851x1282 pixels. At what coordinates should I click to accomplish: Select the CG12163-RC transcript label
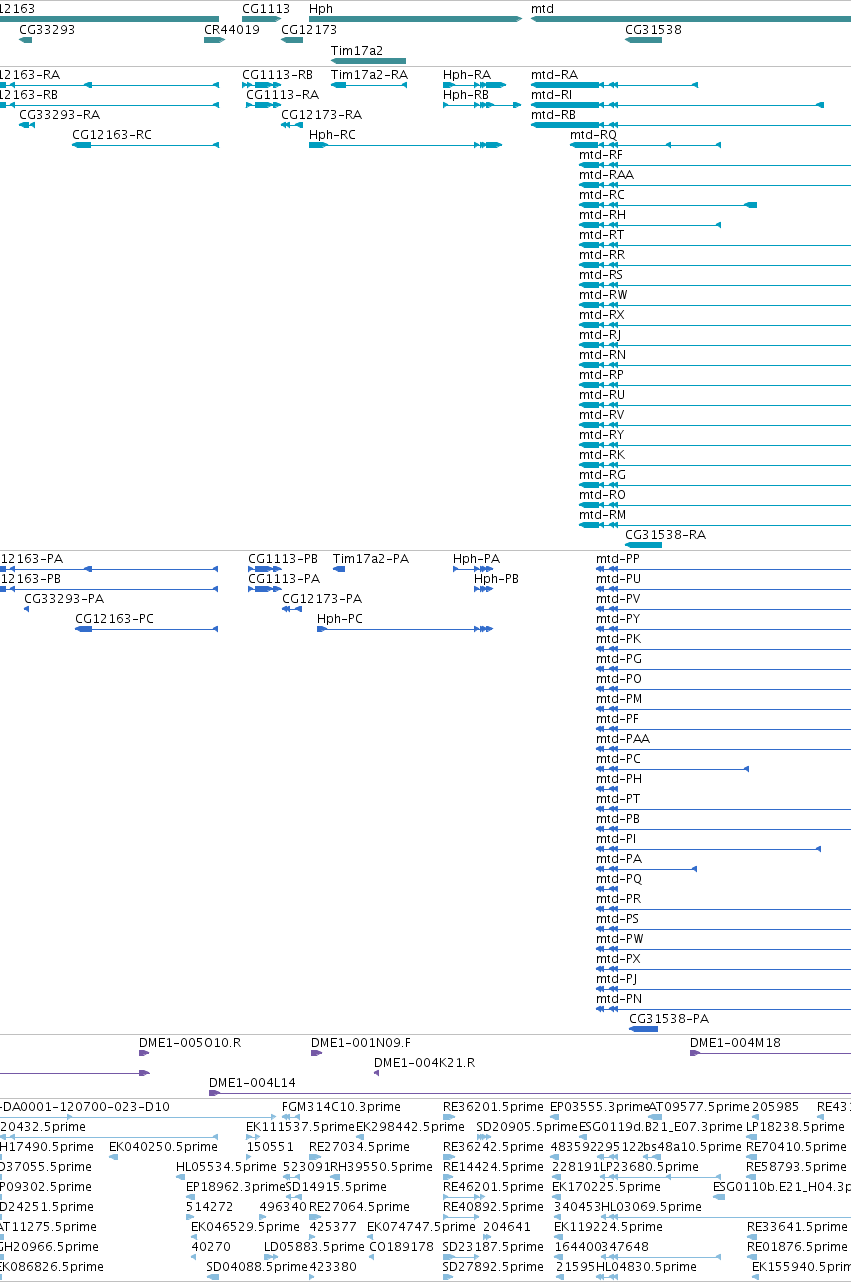(x=112, y=135)
